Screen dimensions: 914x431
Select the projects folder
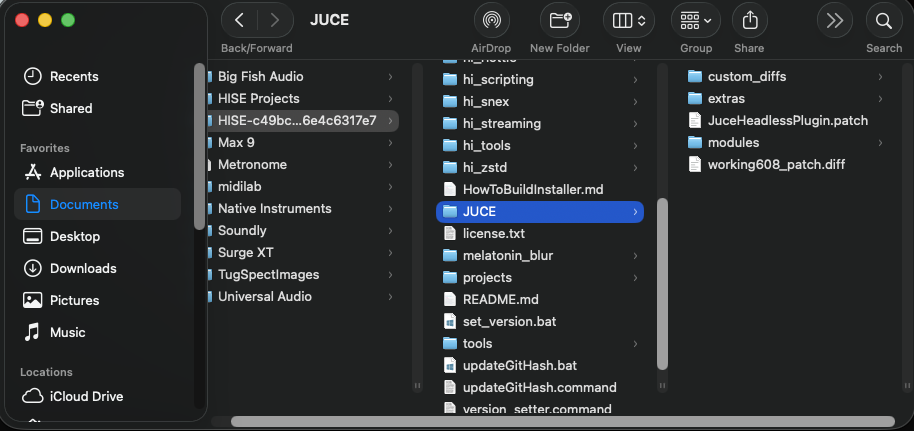pyautogui.click(x=540, y=278)
